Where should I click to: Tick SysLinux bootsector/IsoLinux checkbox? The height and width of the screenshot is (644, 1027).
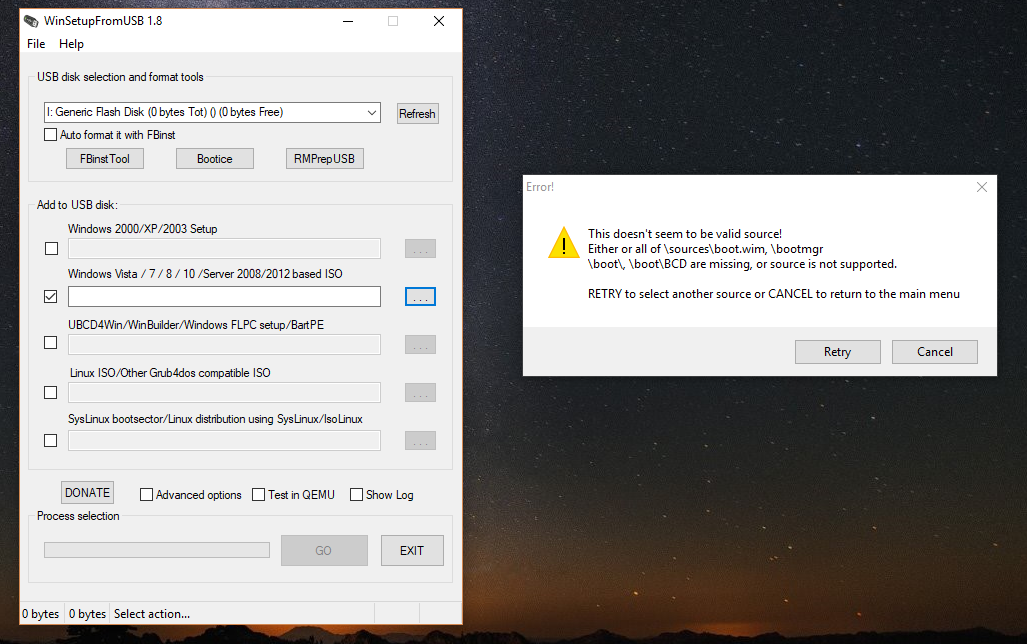(50, 440)
